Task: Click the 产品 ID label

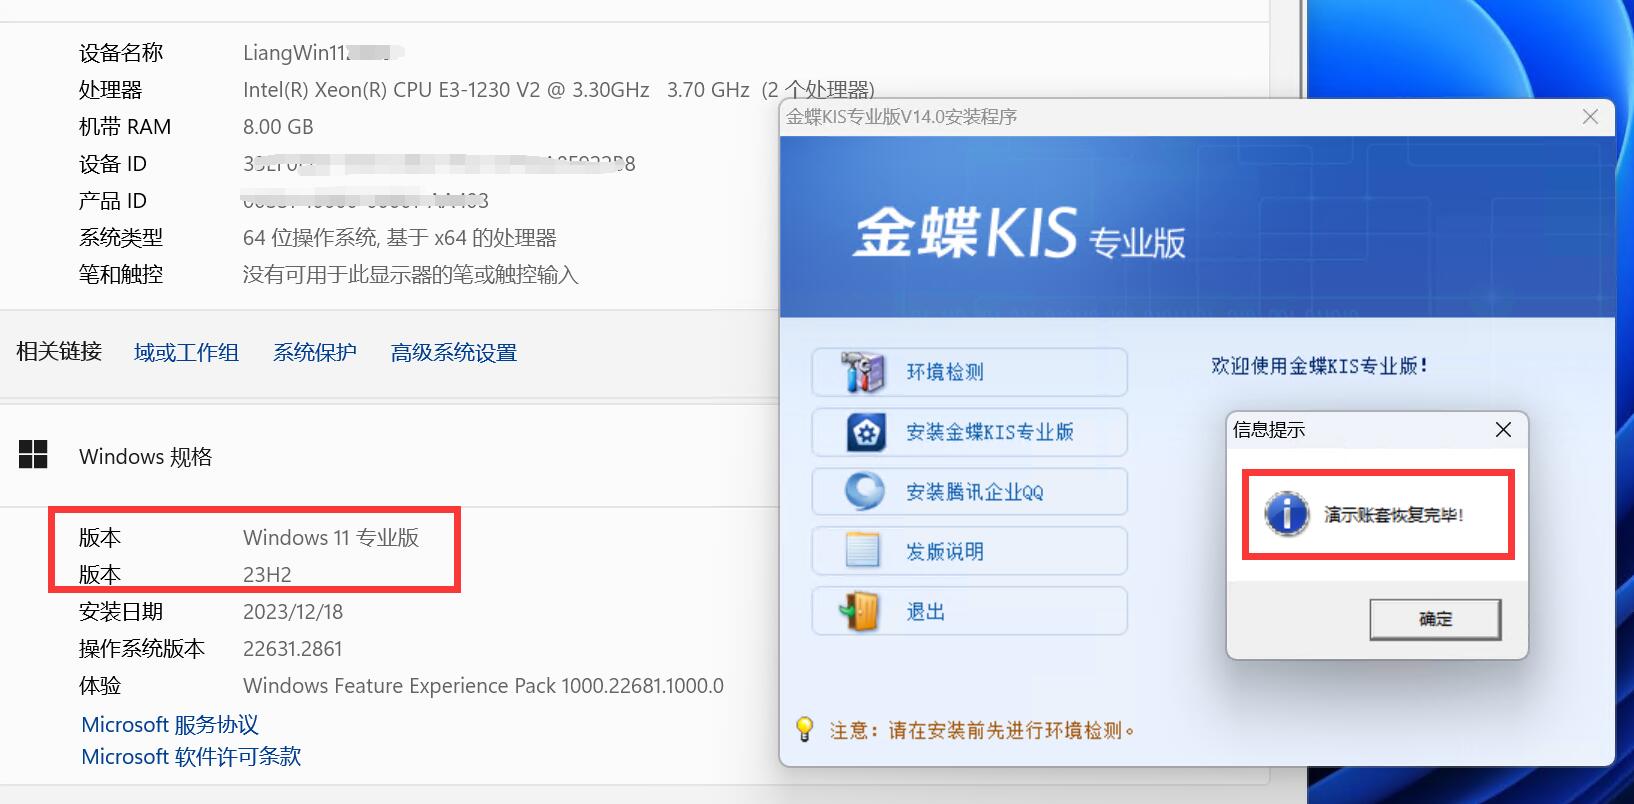Action: 113,200
